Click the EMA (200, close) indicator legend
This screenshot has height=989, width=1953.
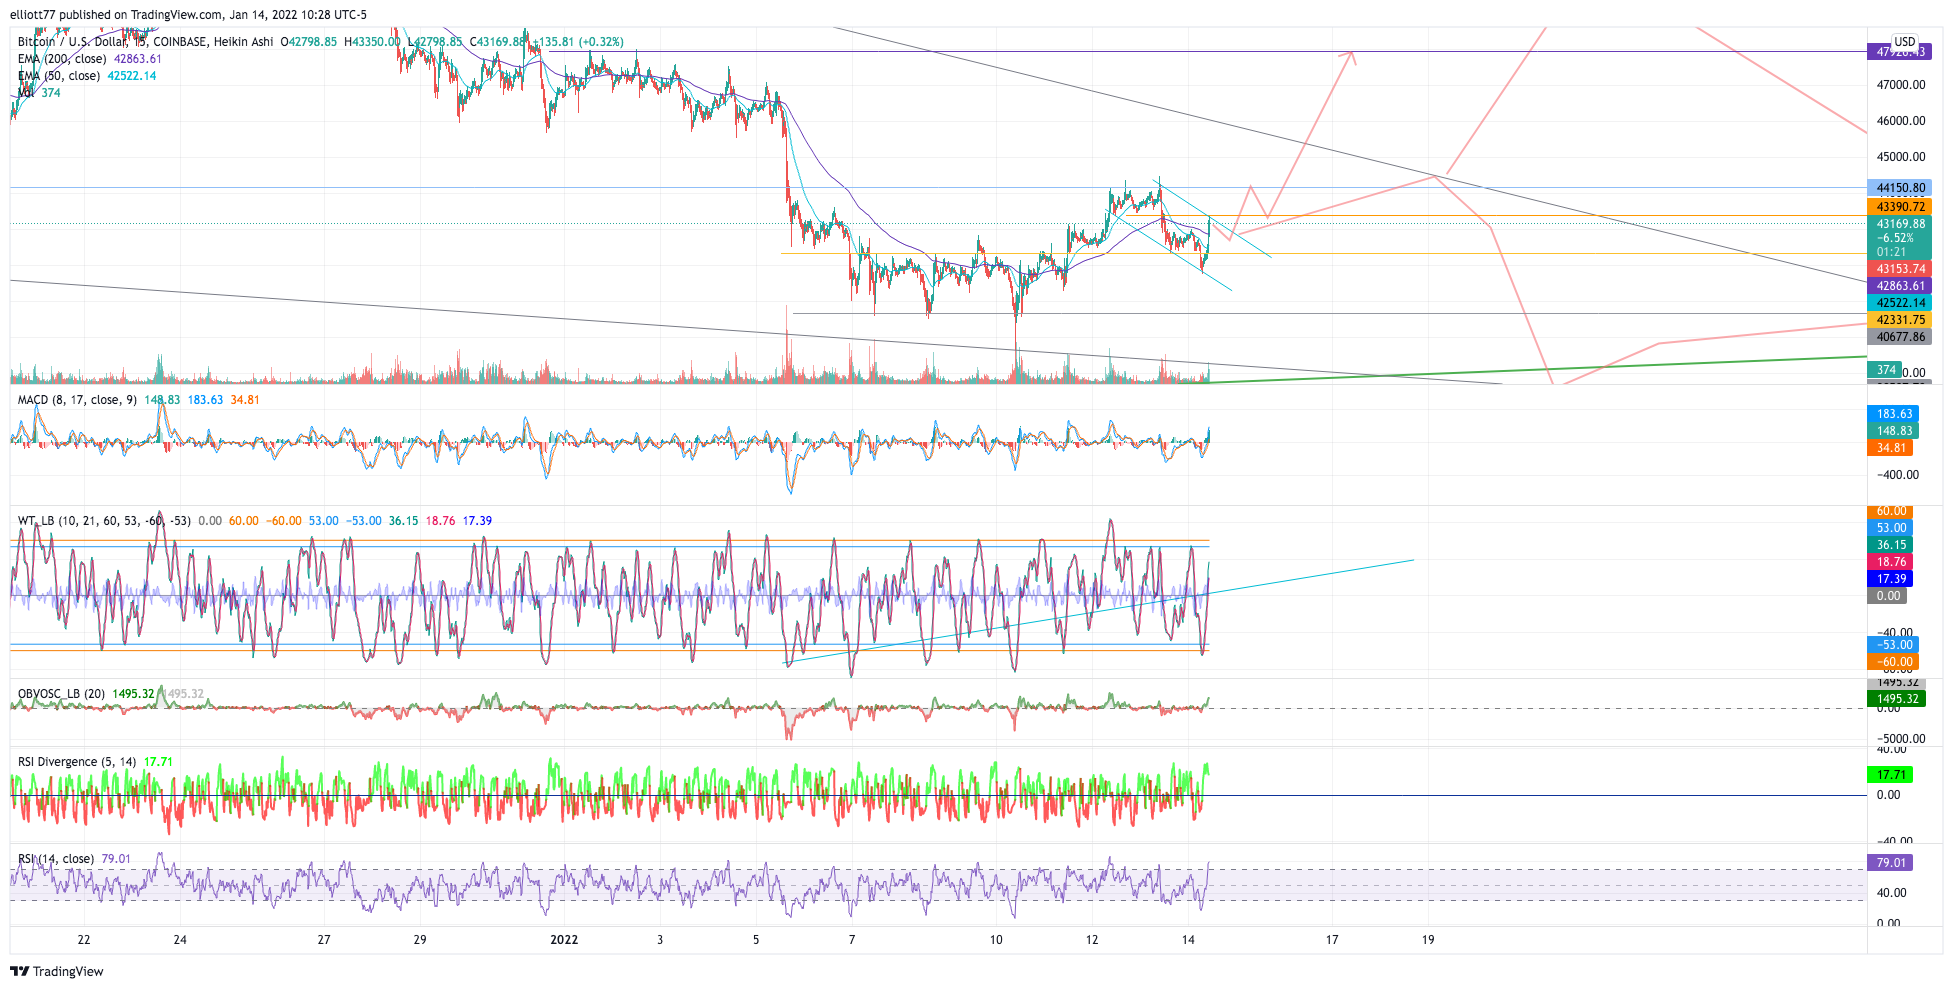64,59
